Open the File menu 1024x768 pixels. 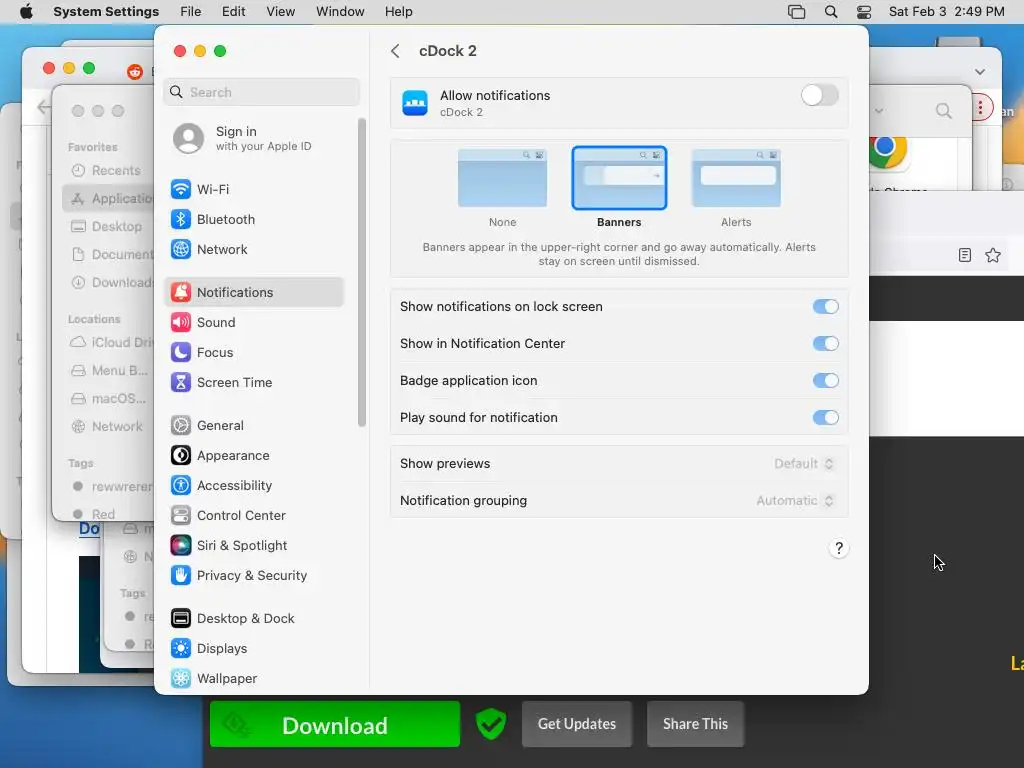pyautogui.click(x=191, y=12)
